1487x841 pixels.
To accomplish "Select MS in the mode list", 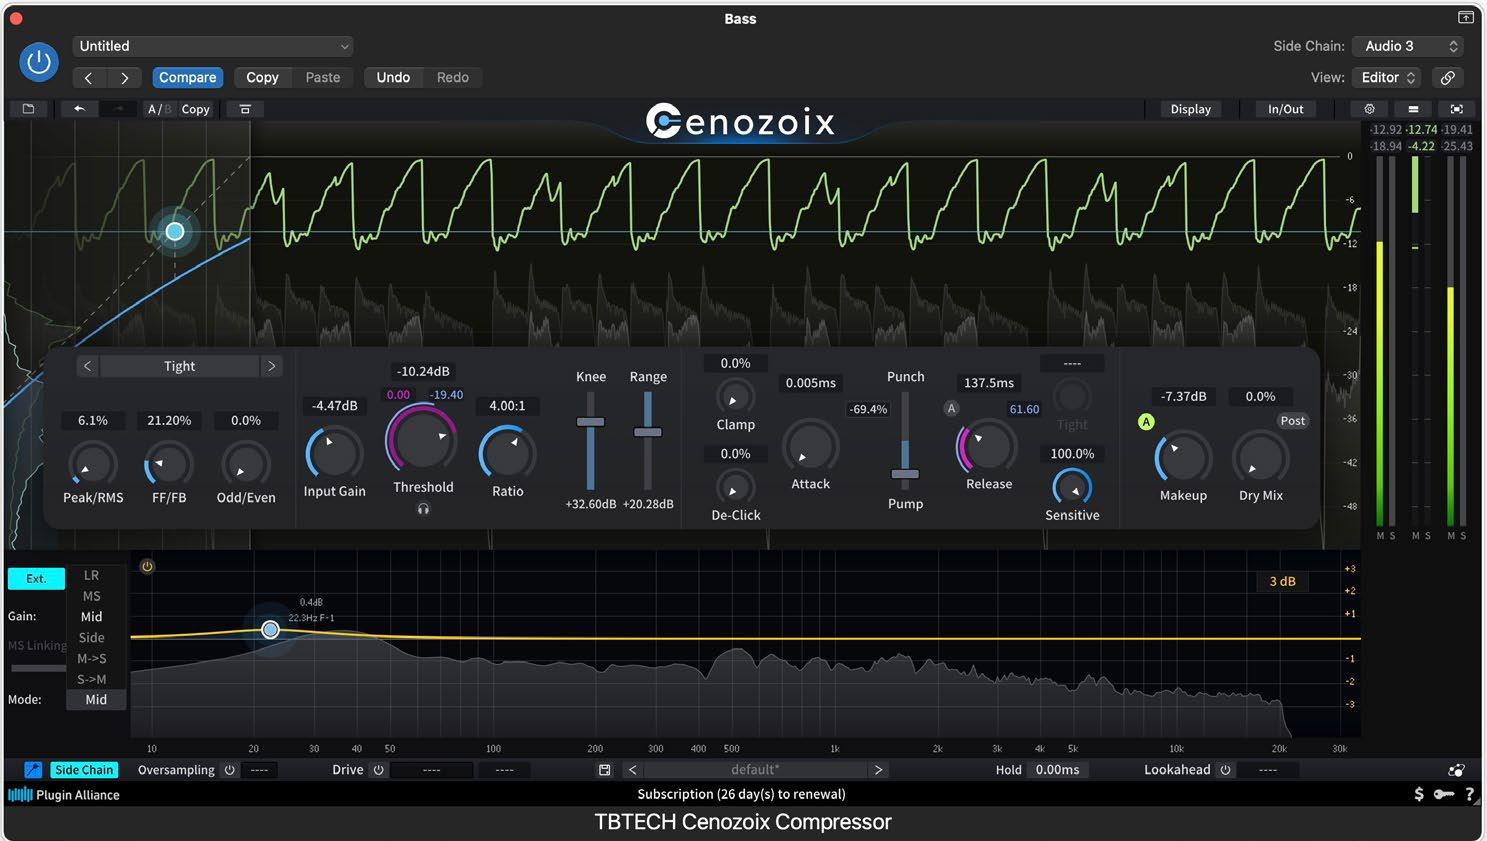I will pyautogui.click(x=92, y=596).
